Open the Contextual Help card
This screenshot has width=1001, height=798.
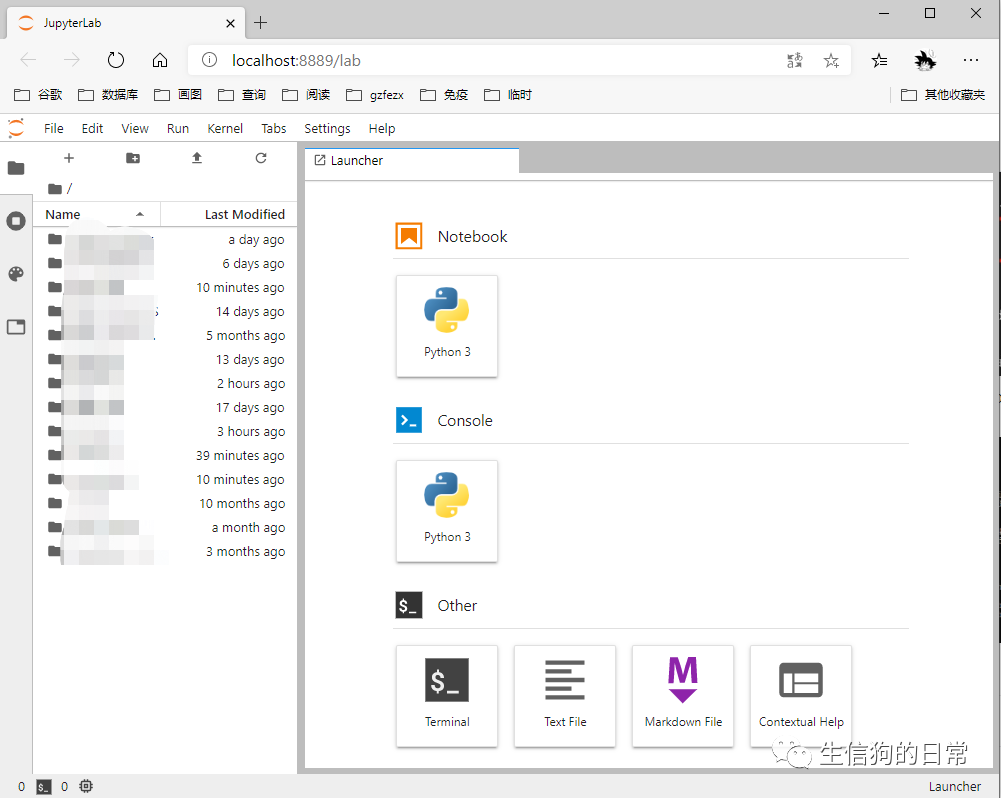(801, 696)
